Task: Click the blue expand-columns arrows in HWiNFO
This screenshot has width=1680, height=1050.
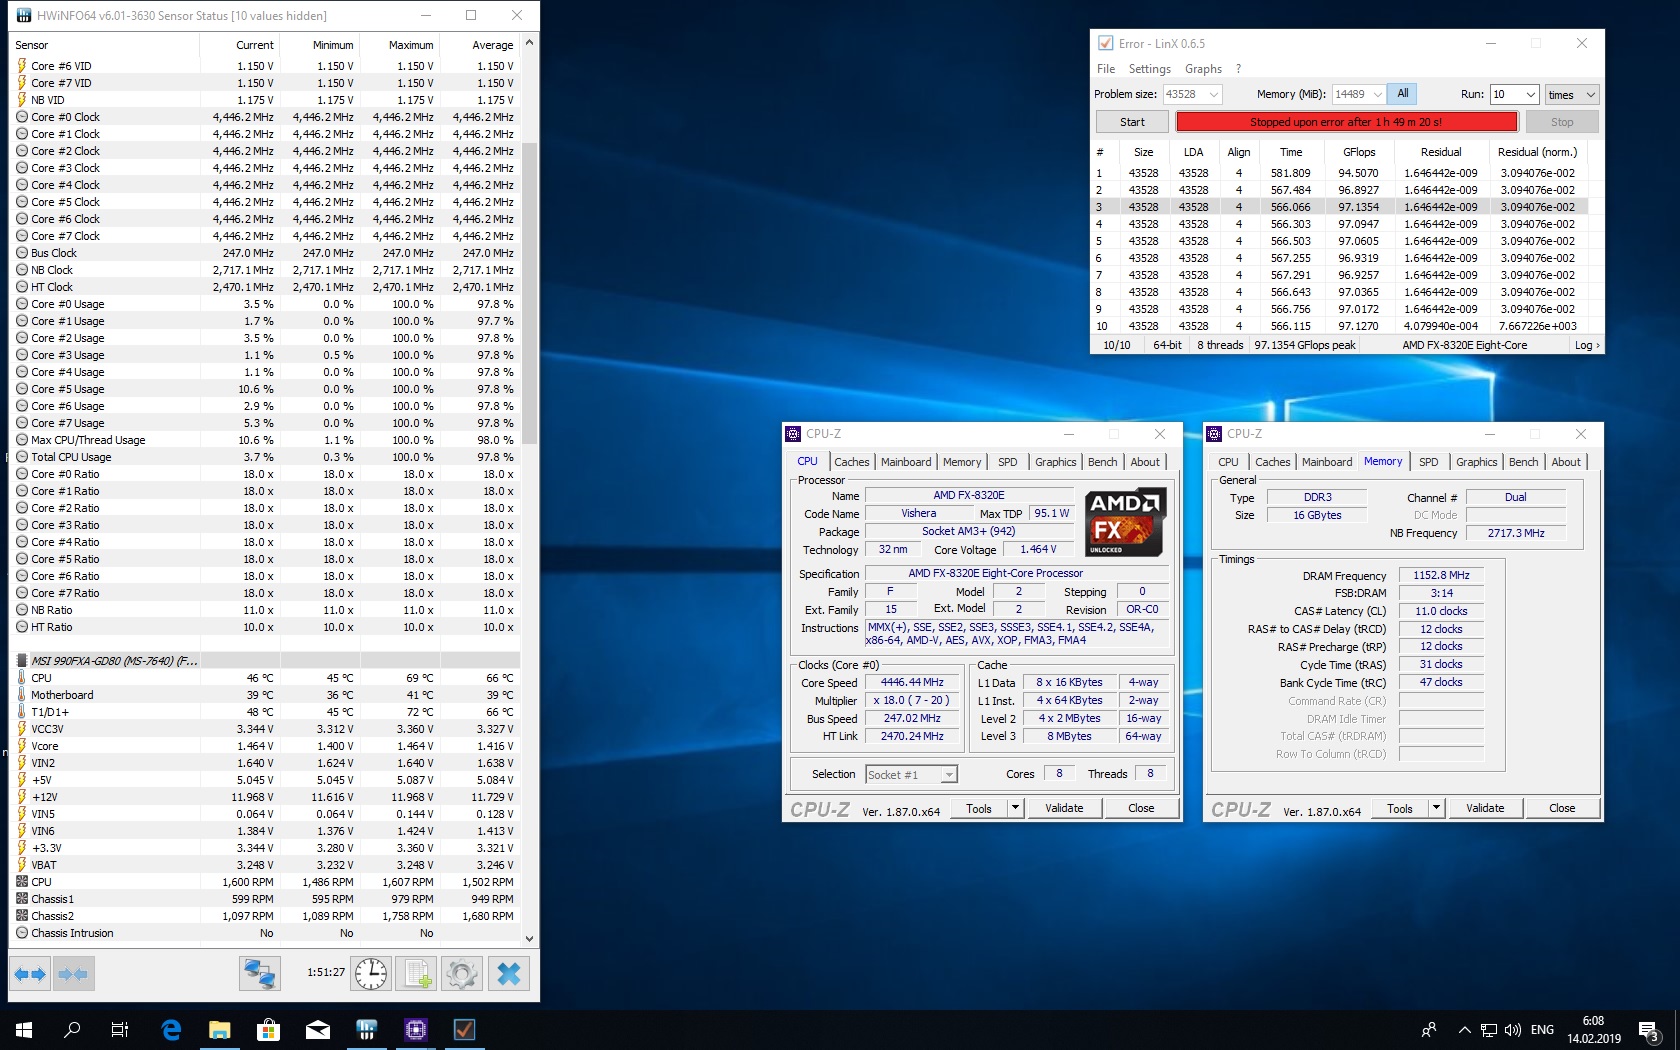Action: pyautogui.click(x=30, y=973)
